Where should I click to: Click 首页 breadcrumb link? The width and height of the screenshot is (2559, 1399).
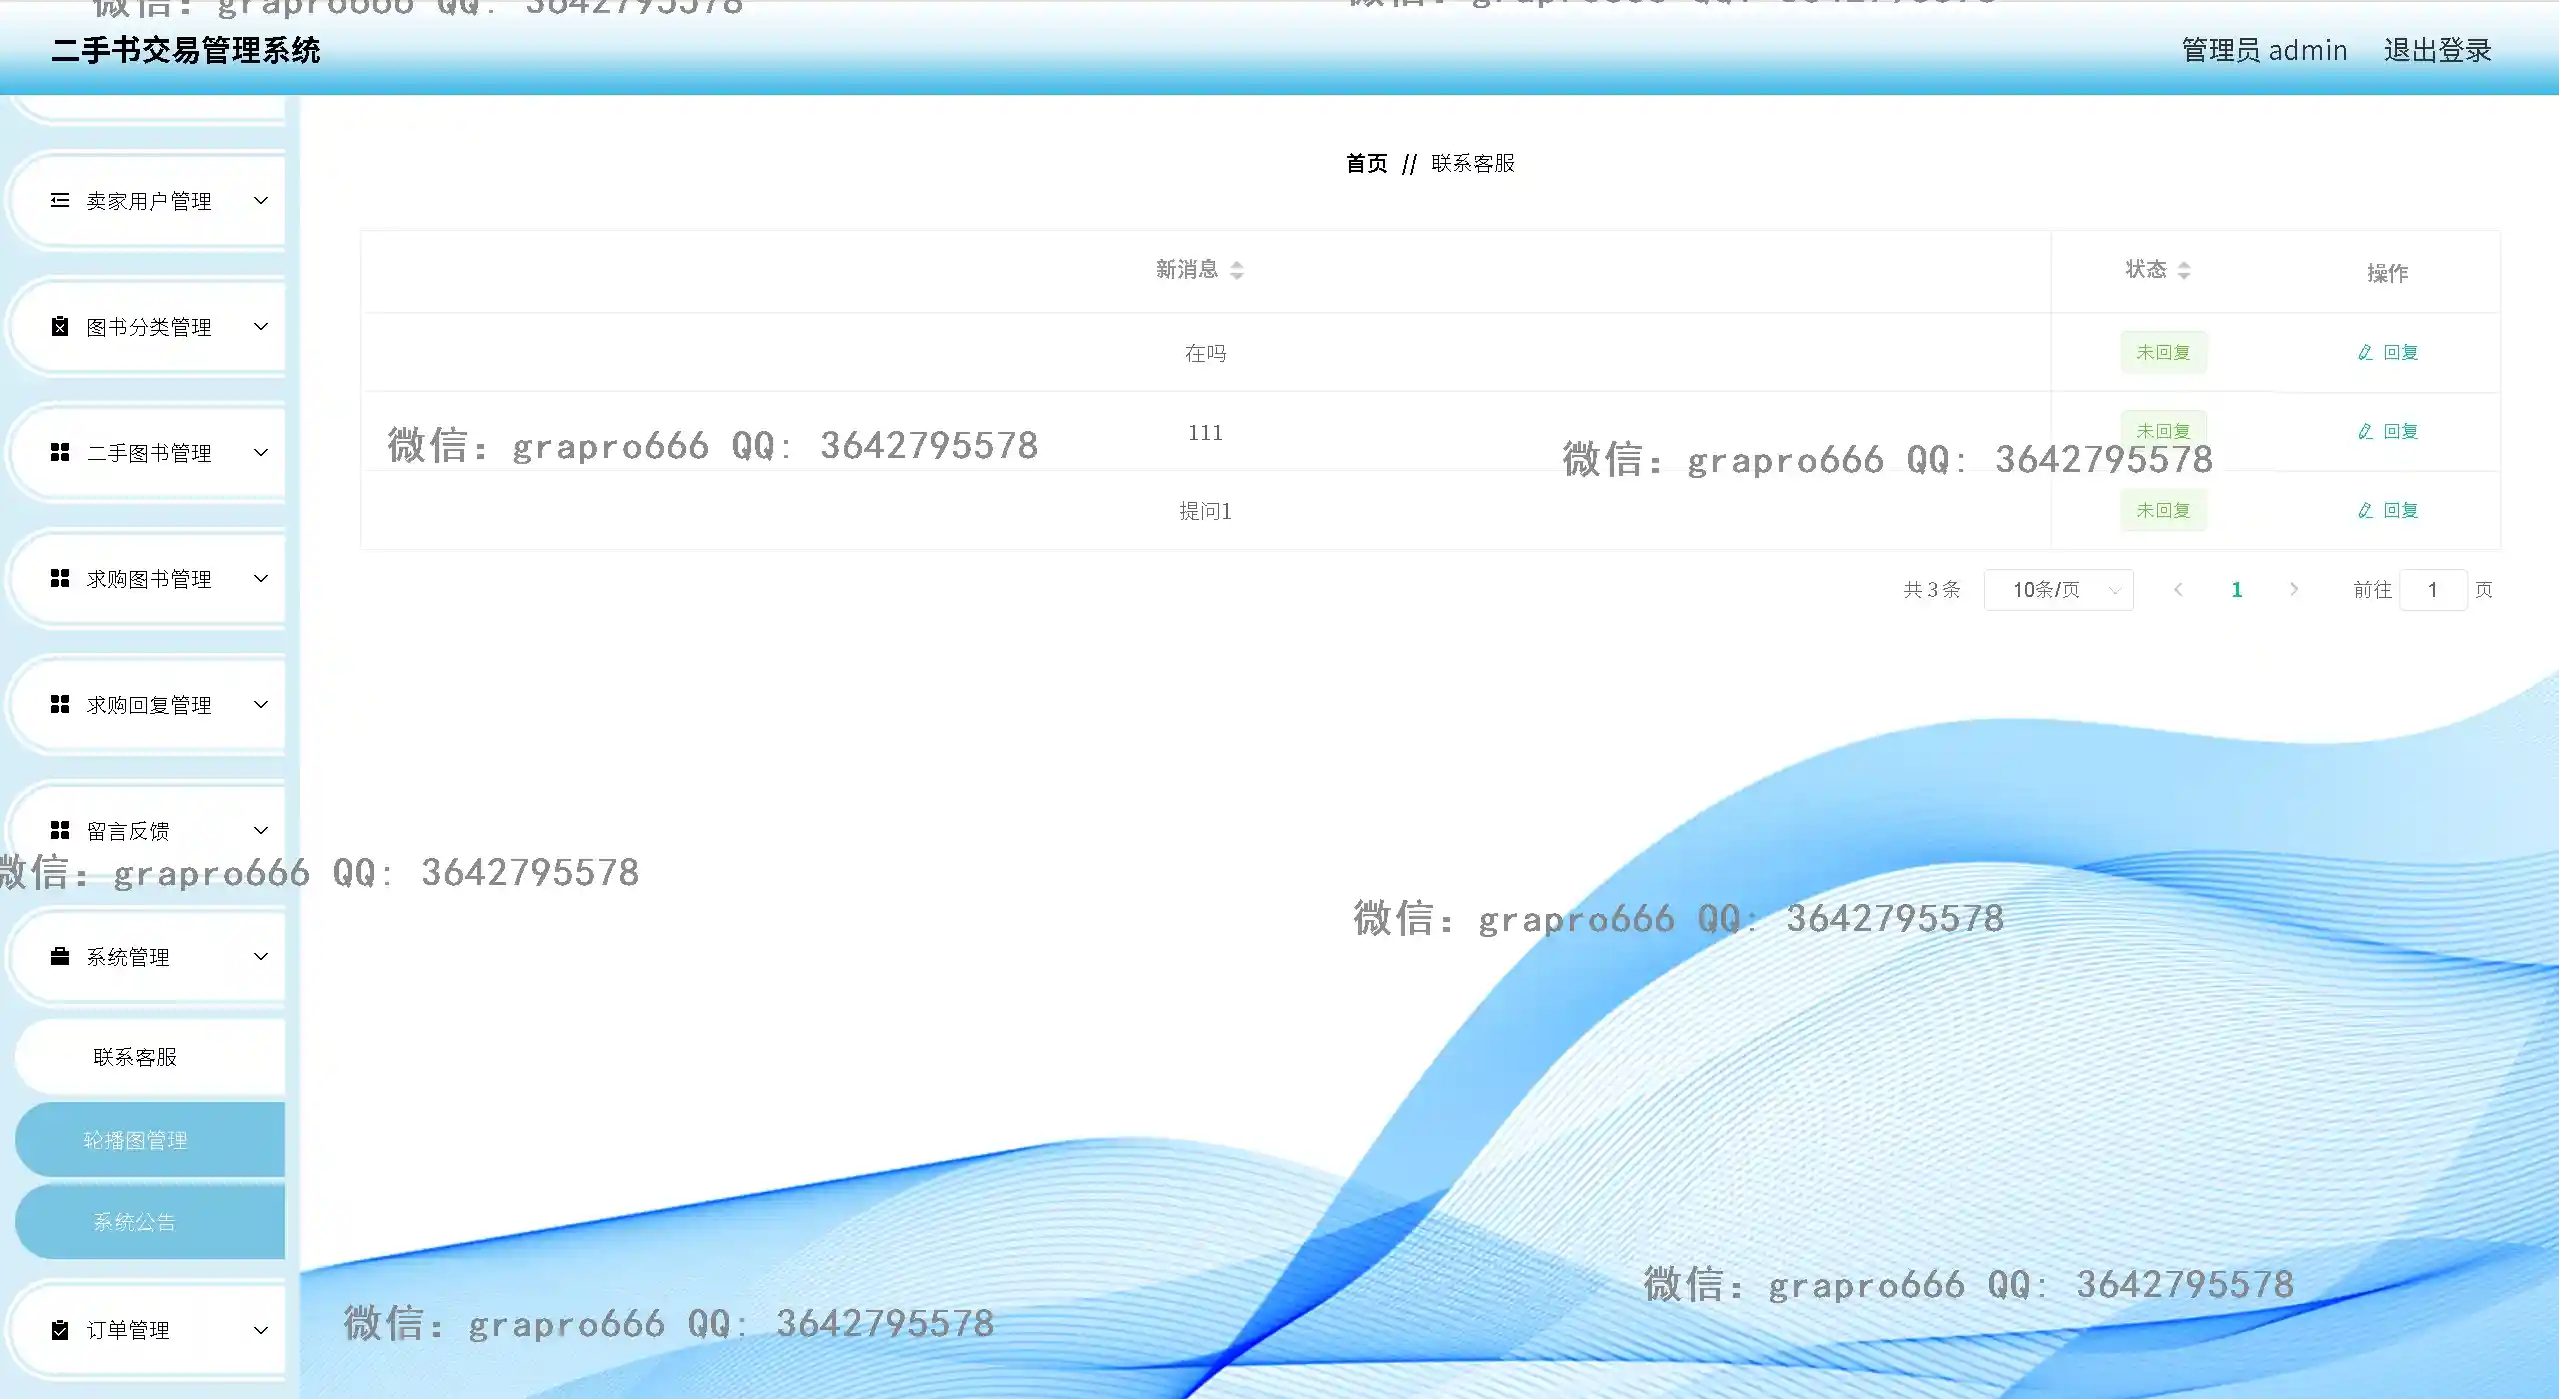[x=1366, y=163]
